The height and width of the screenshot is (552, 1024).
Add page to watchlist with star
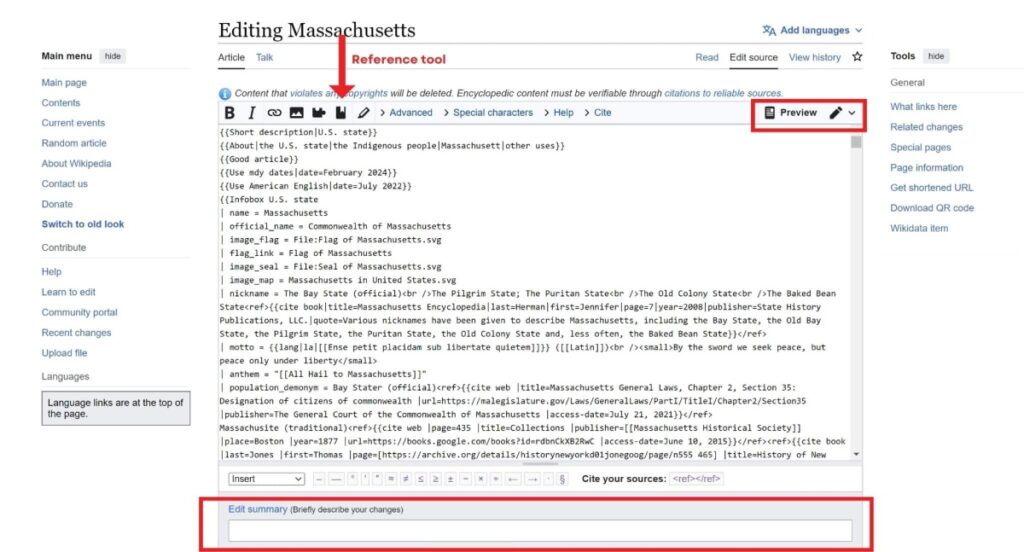[x=857, y=57]
